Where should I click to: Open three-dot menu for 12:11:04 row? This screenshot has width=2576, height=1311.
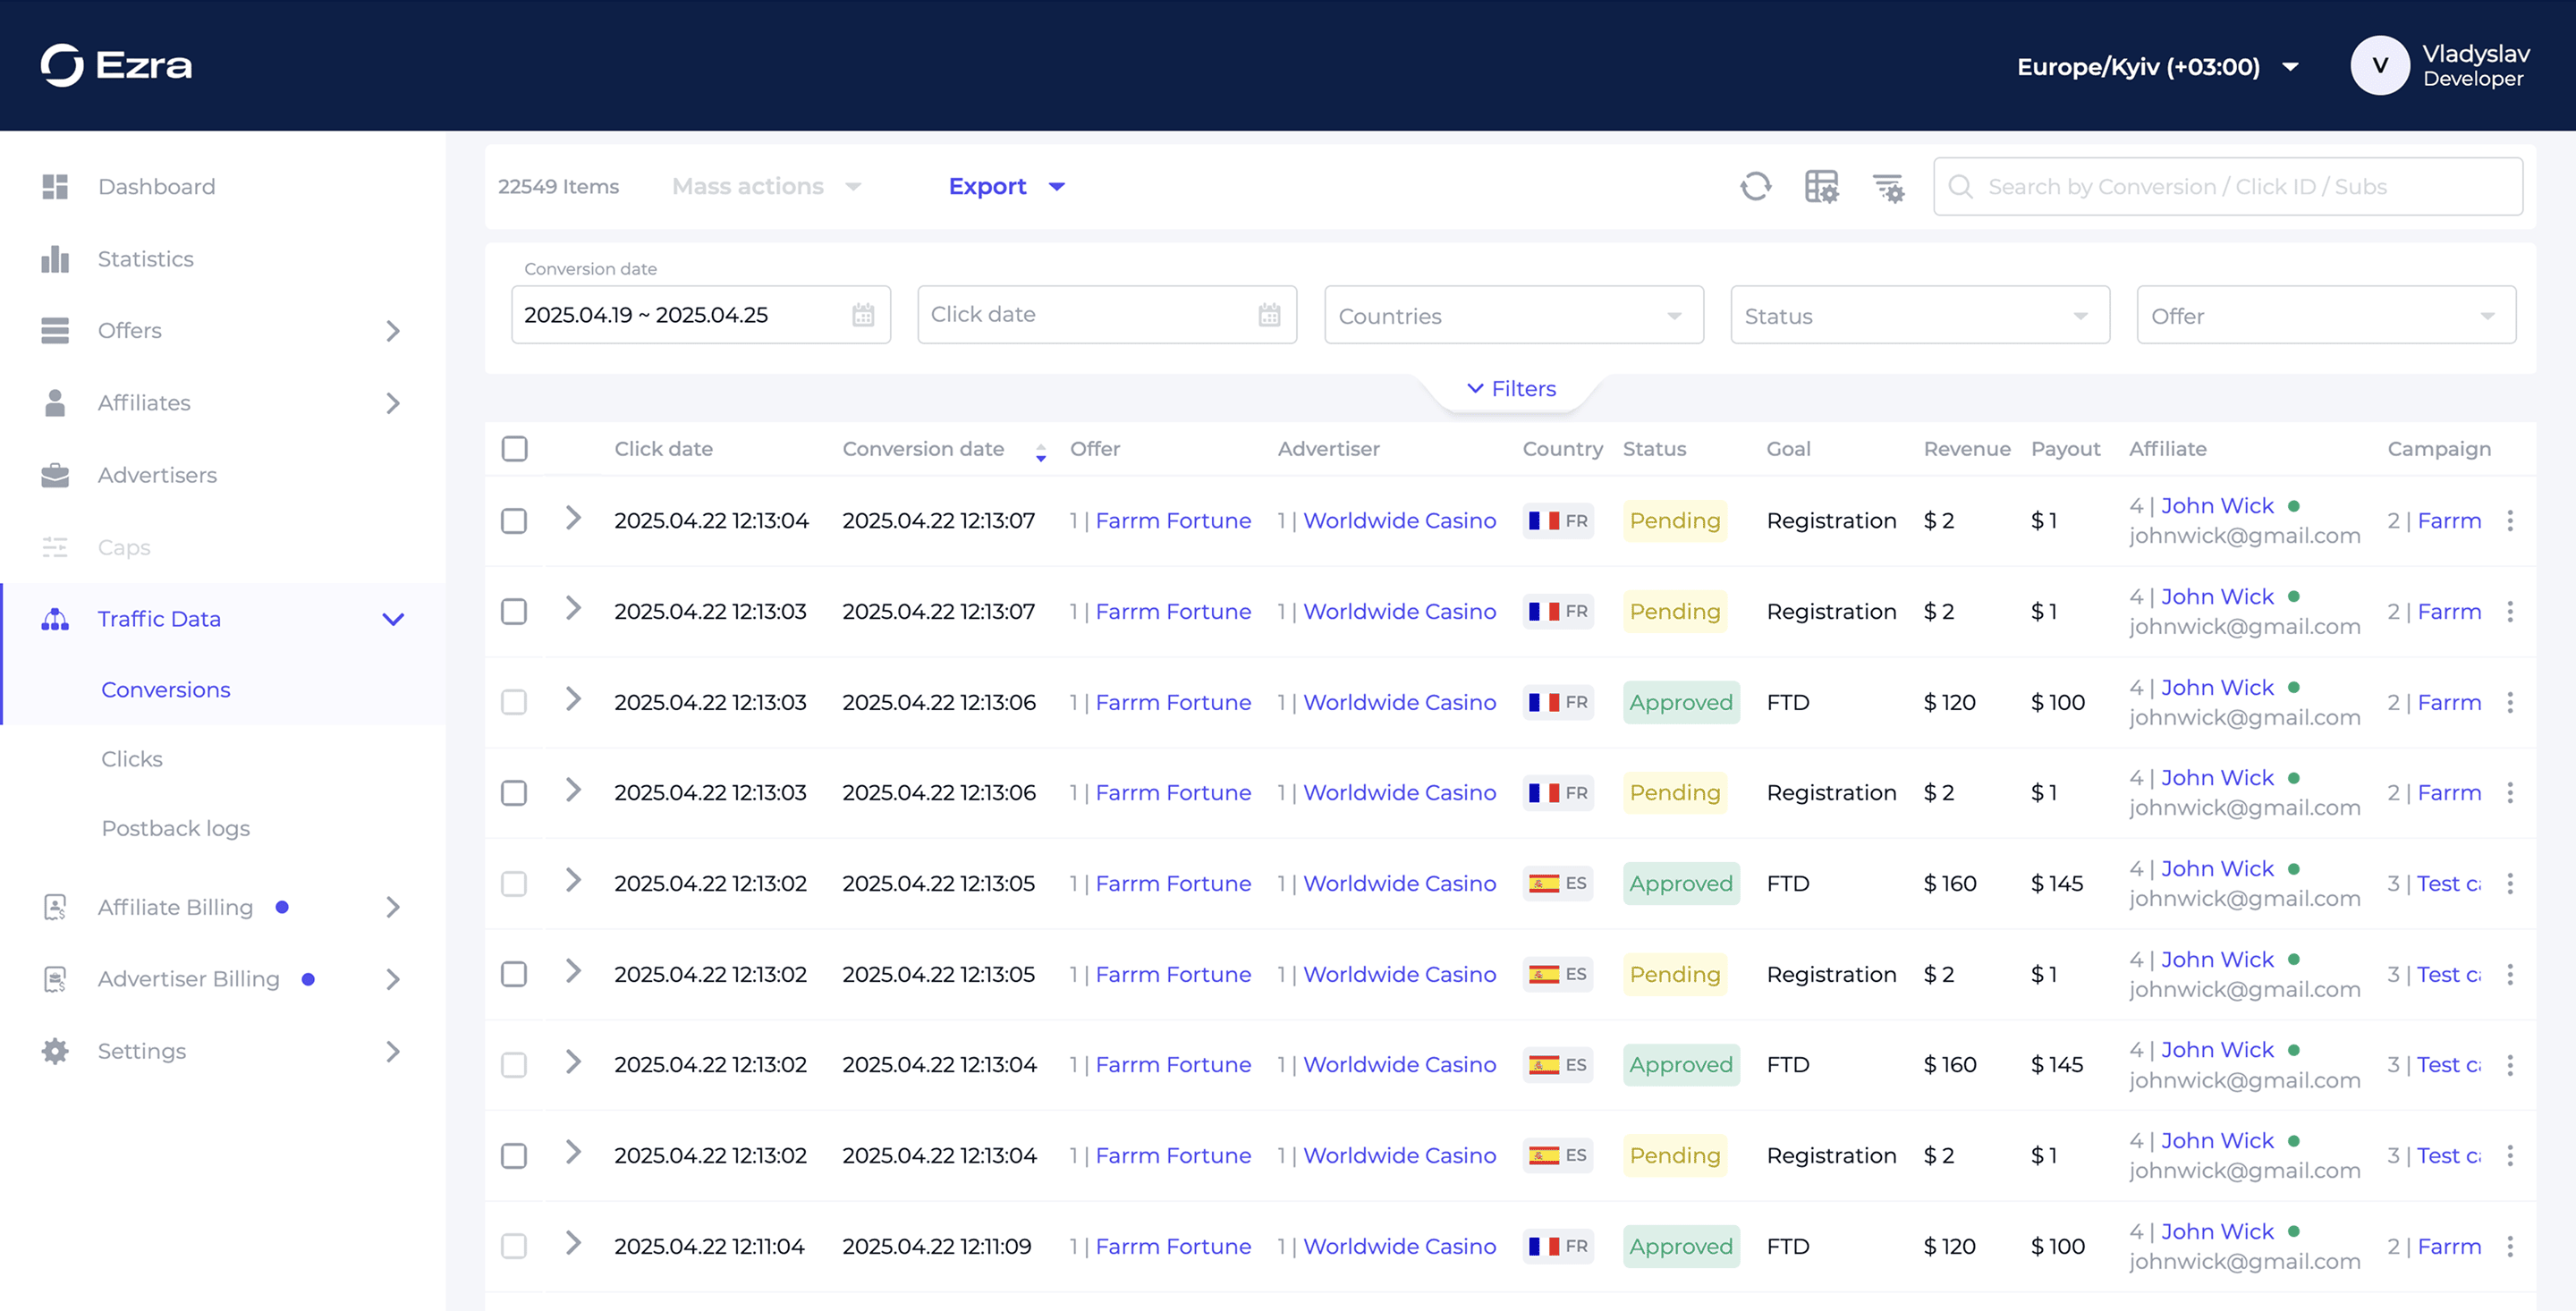pyautogui.click(x=2509, y=1247)
